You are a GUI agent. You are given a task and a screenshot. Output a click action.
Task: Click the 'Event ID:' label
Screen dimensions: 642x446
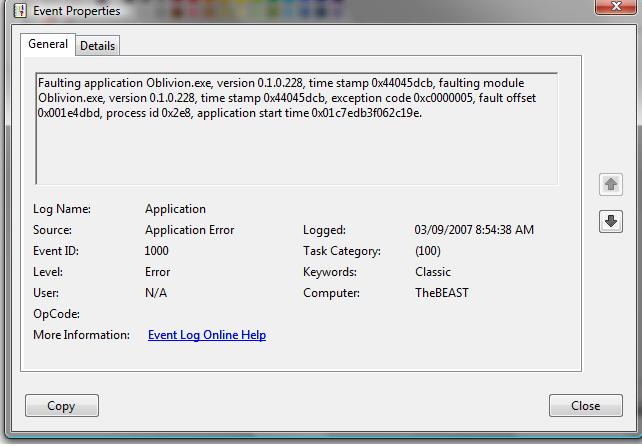coord(56,251)
